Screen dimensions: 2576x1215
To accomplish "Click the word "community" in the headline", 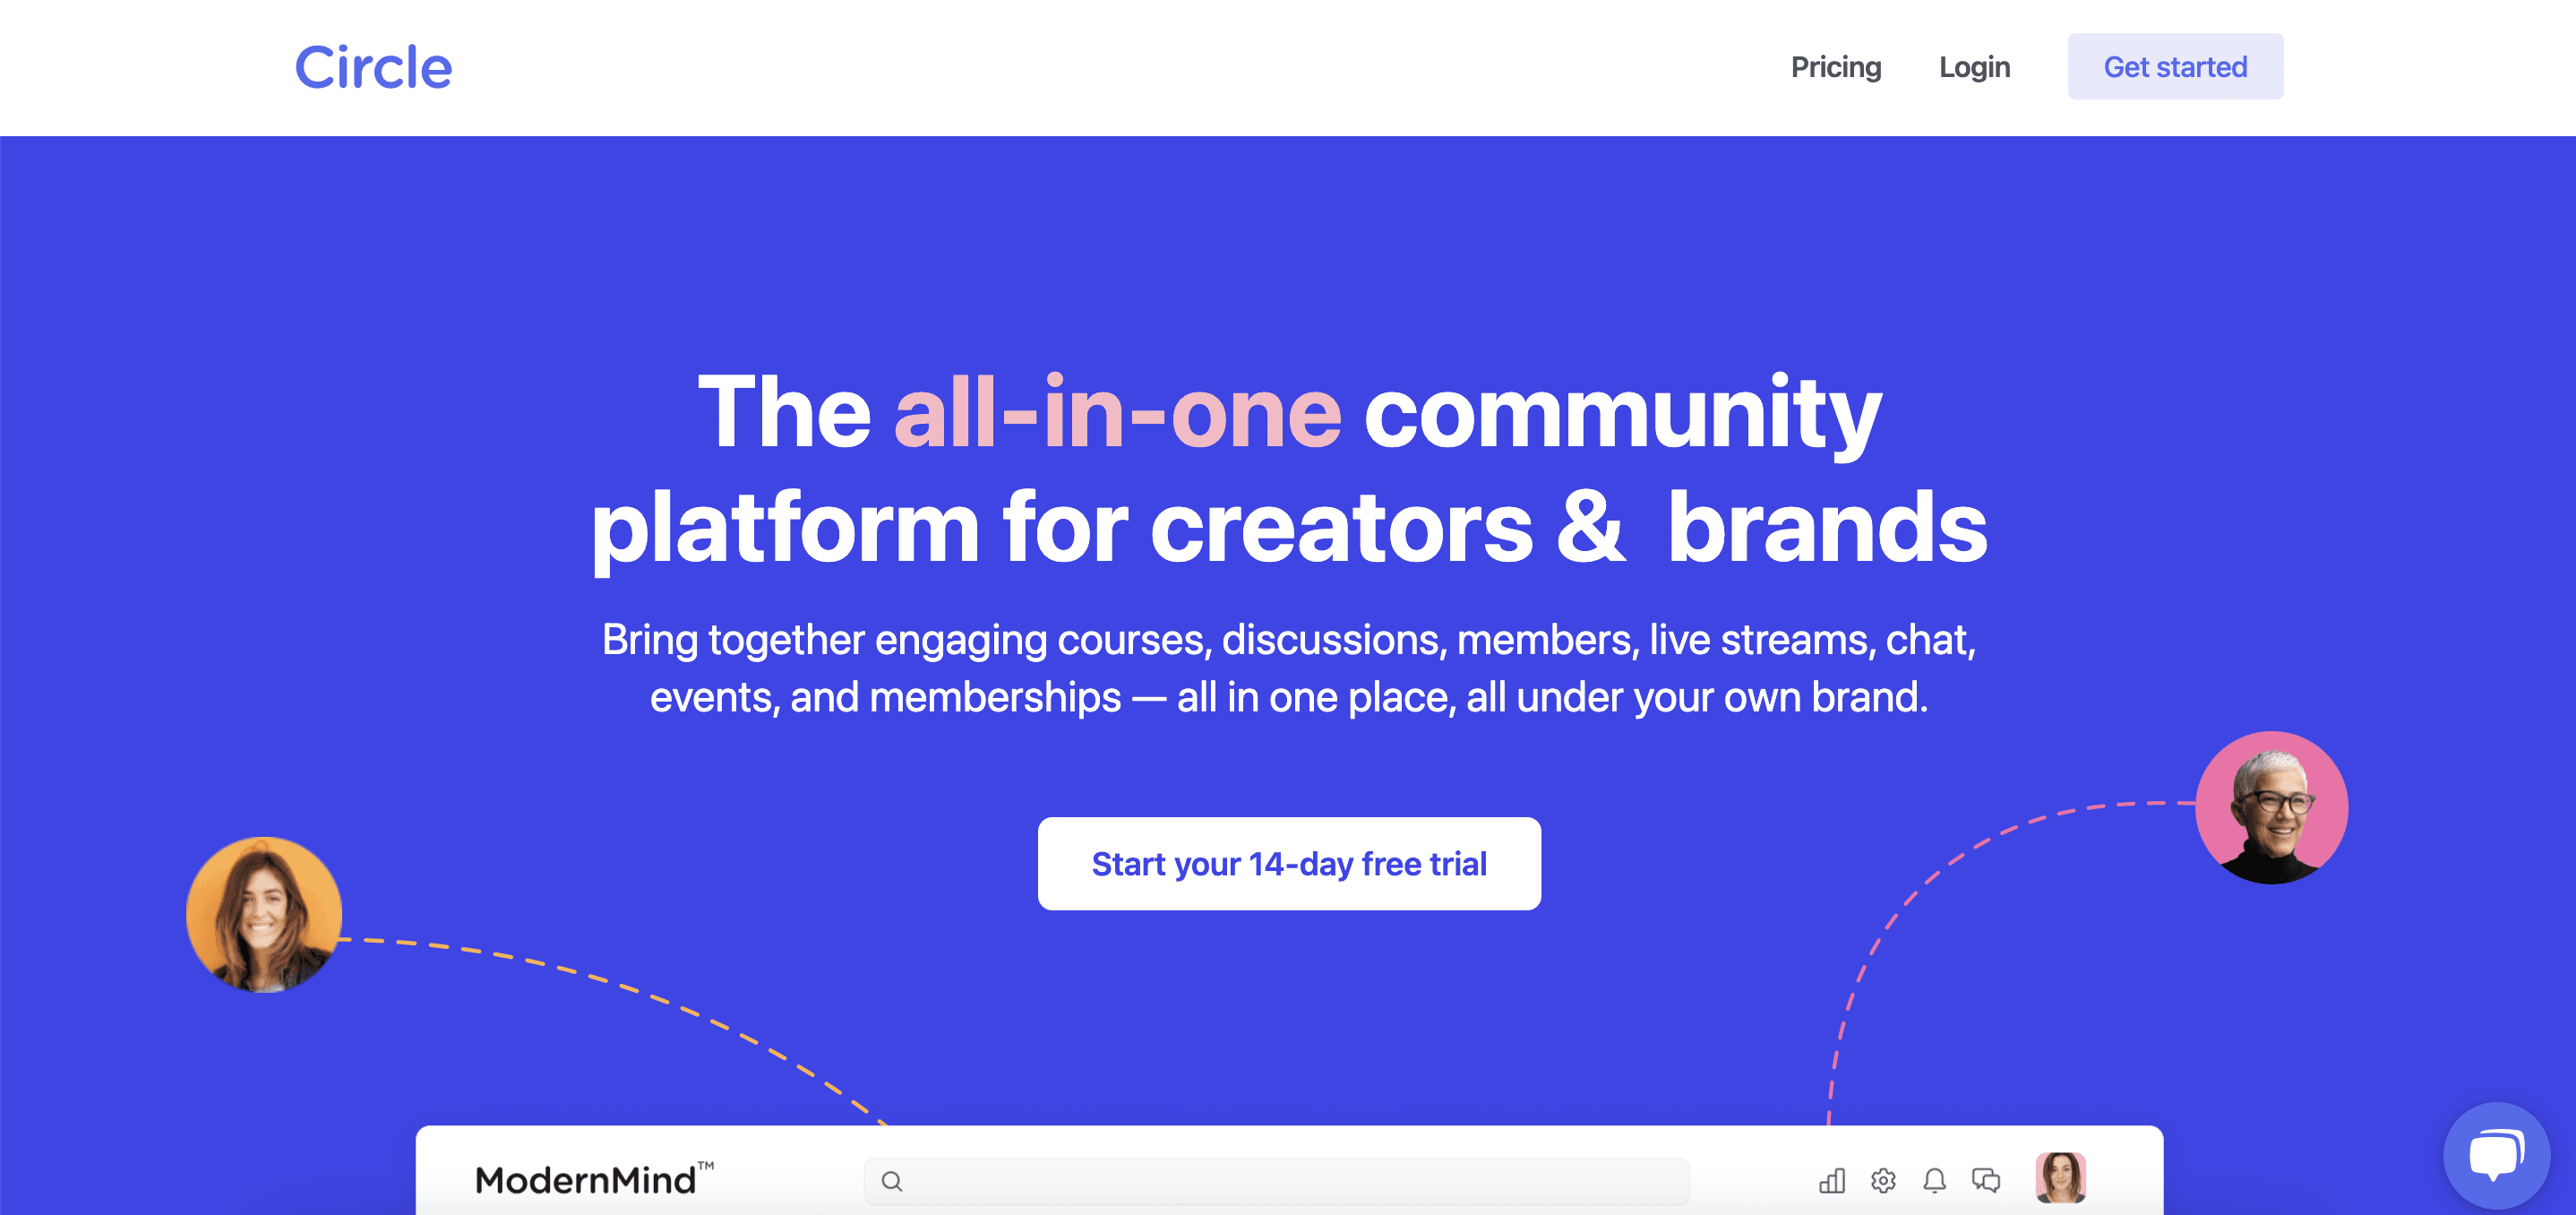I will [x=1622, y=412].
